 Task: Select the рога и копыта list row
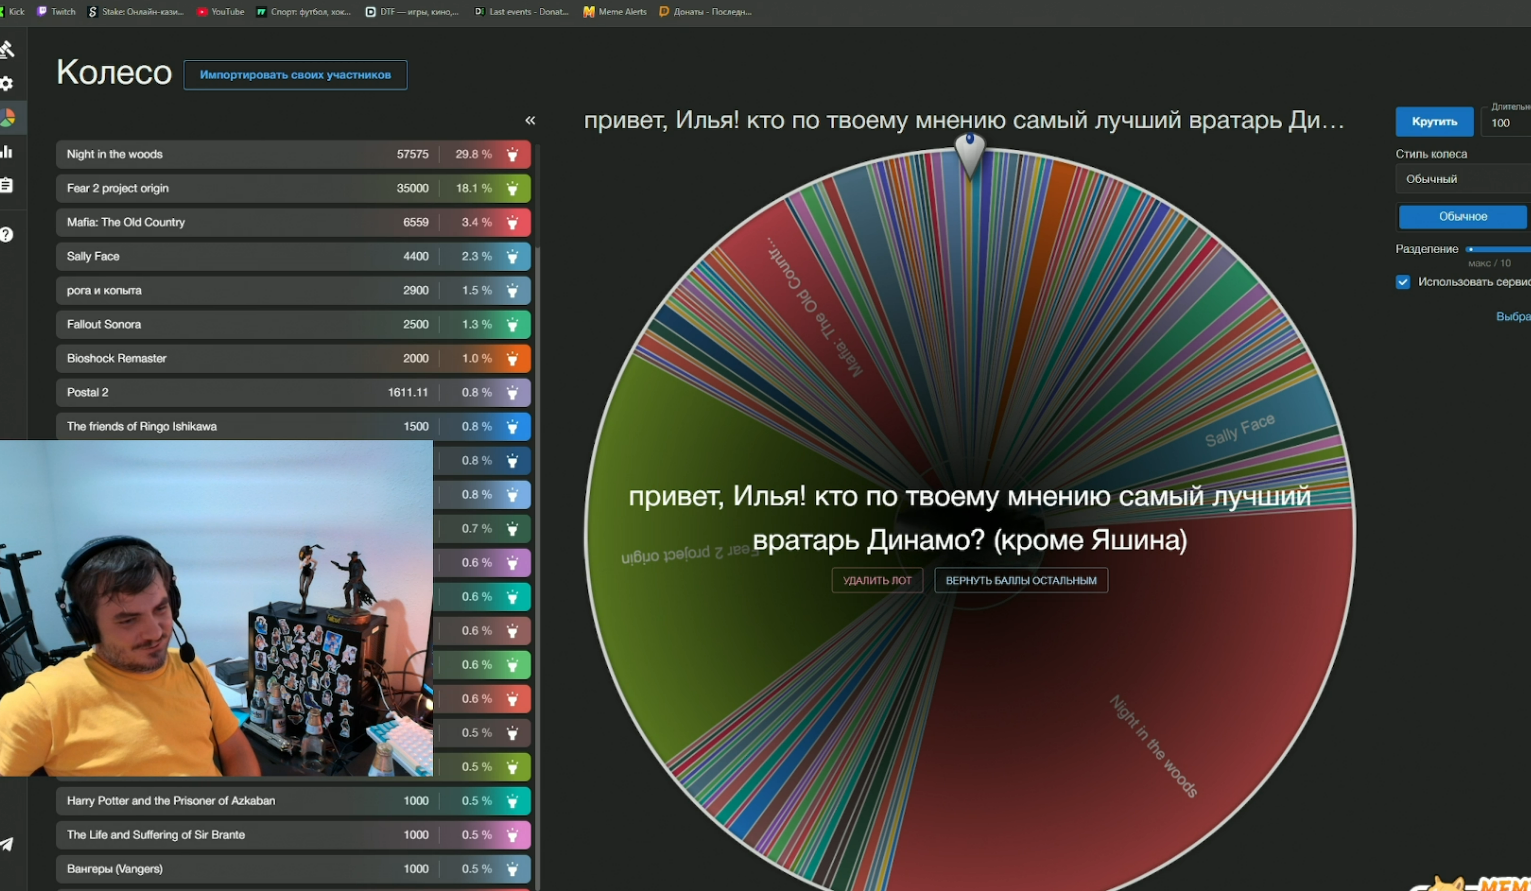pos(293,290)
